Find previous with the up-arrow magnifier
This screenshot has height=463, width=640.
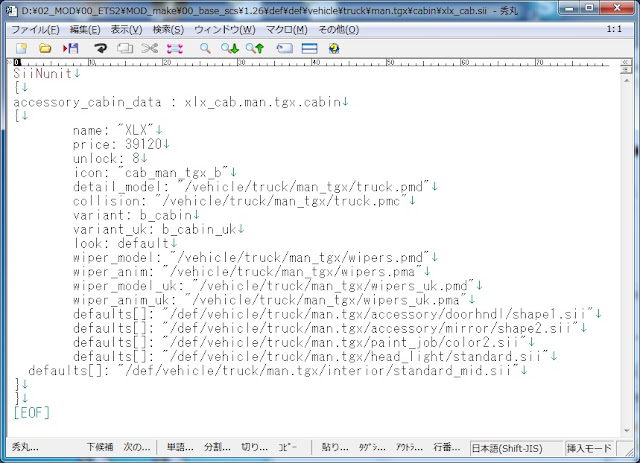coord(255,49)
